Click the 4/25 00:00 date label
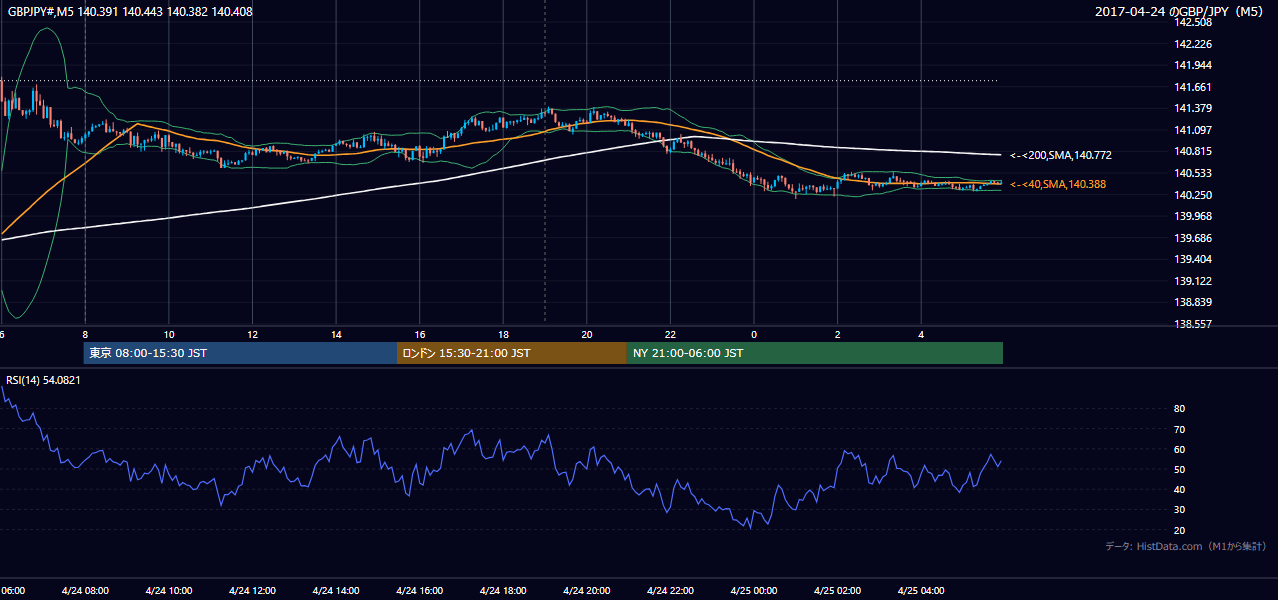 754,590
